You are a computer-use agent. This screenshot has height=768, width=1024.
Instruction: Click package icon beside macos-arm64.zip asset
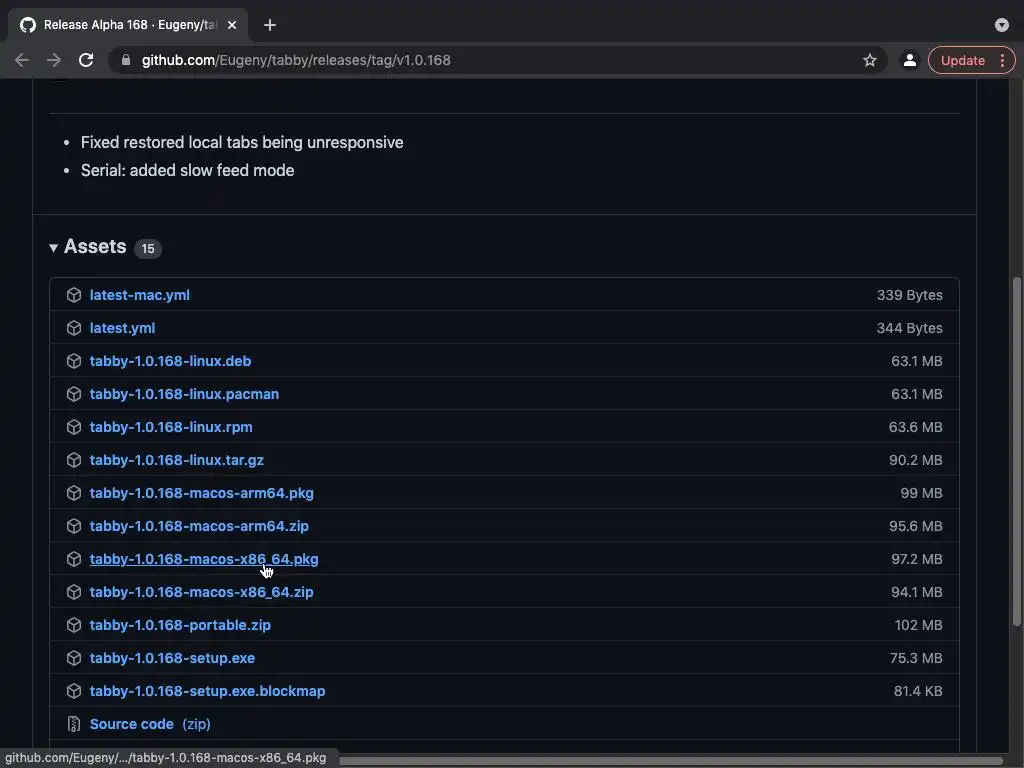click(74, 526)
